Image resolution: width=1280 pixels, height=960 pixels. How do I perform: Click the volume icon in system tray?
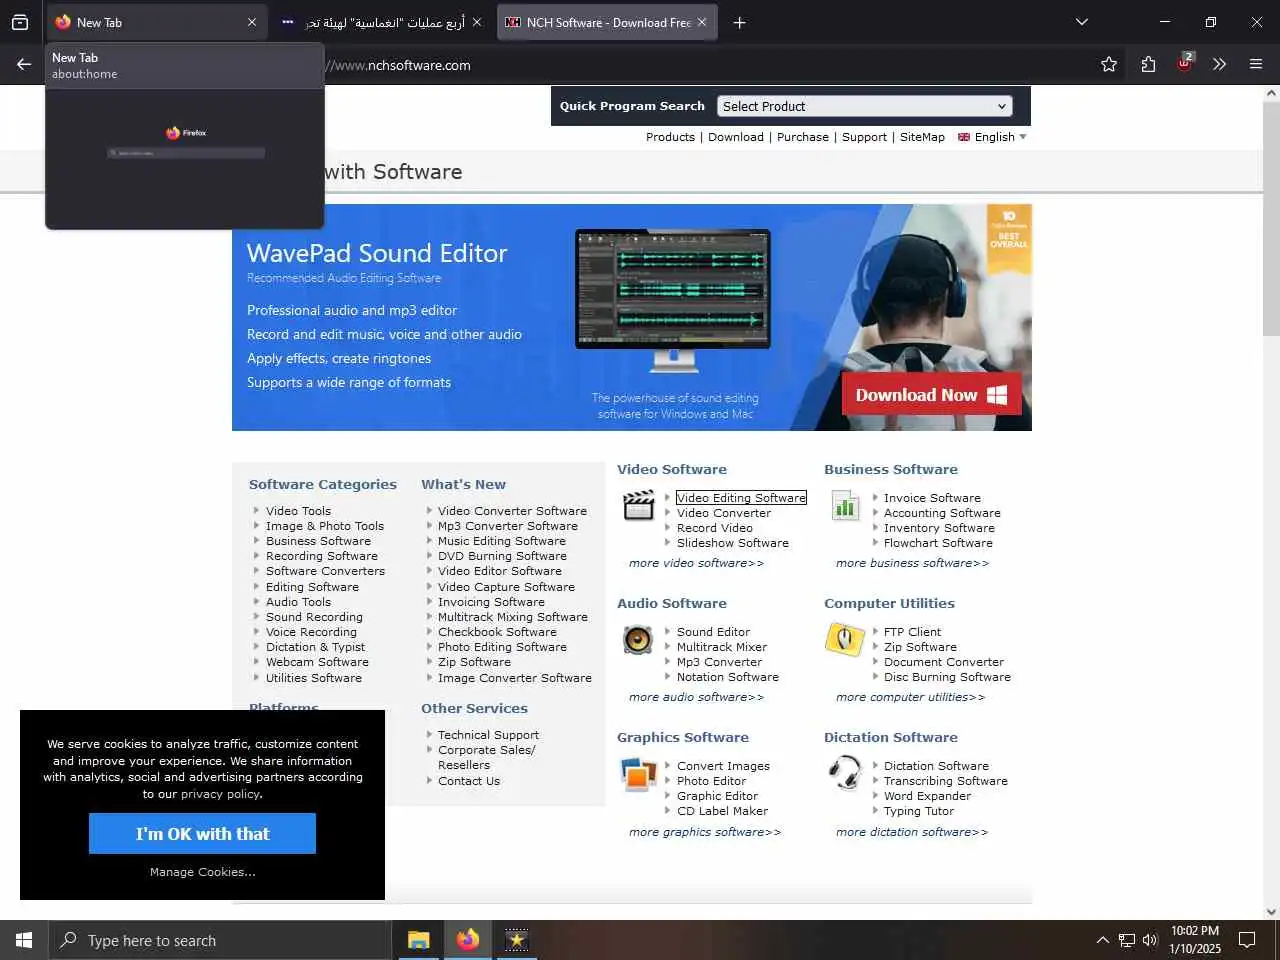(1150, 940)
